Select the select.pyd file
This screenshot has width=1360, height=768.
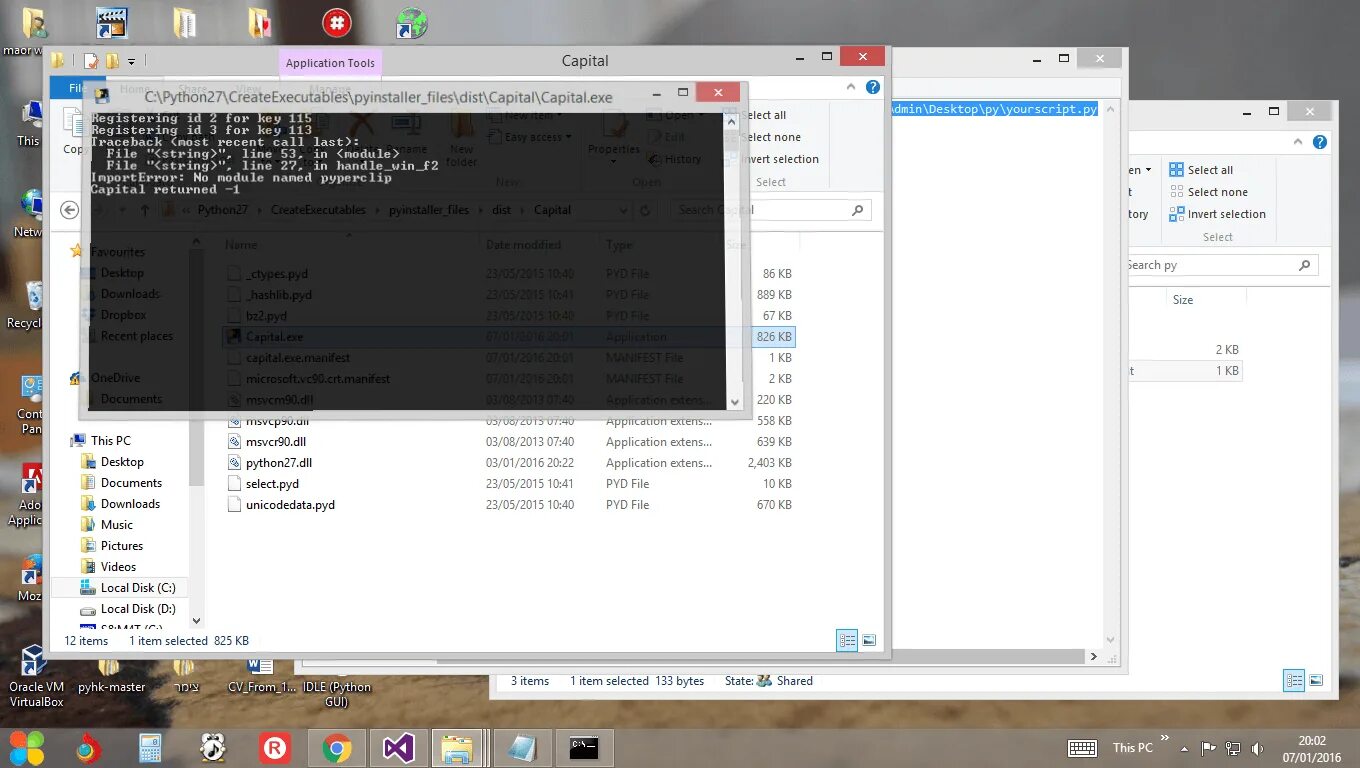(x=272, y=483)
